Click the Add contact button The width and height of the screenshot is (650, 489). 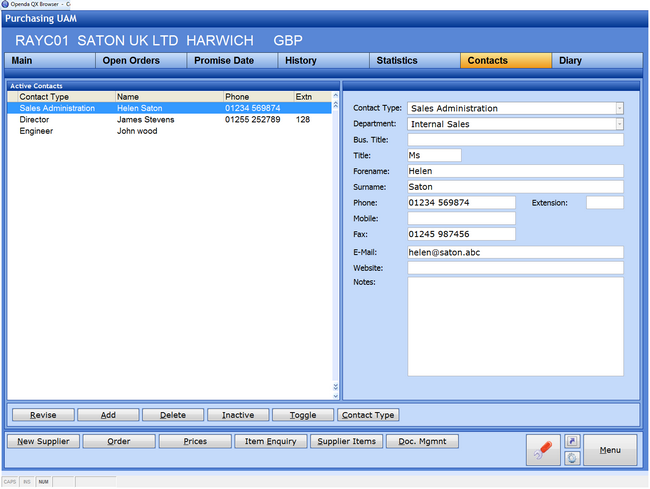[108, 415]
